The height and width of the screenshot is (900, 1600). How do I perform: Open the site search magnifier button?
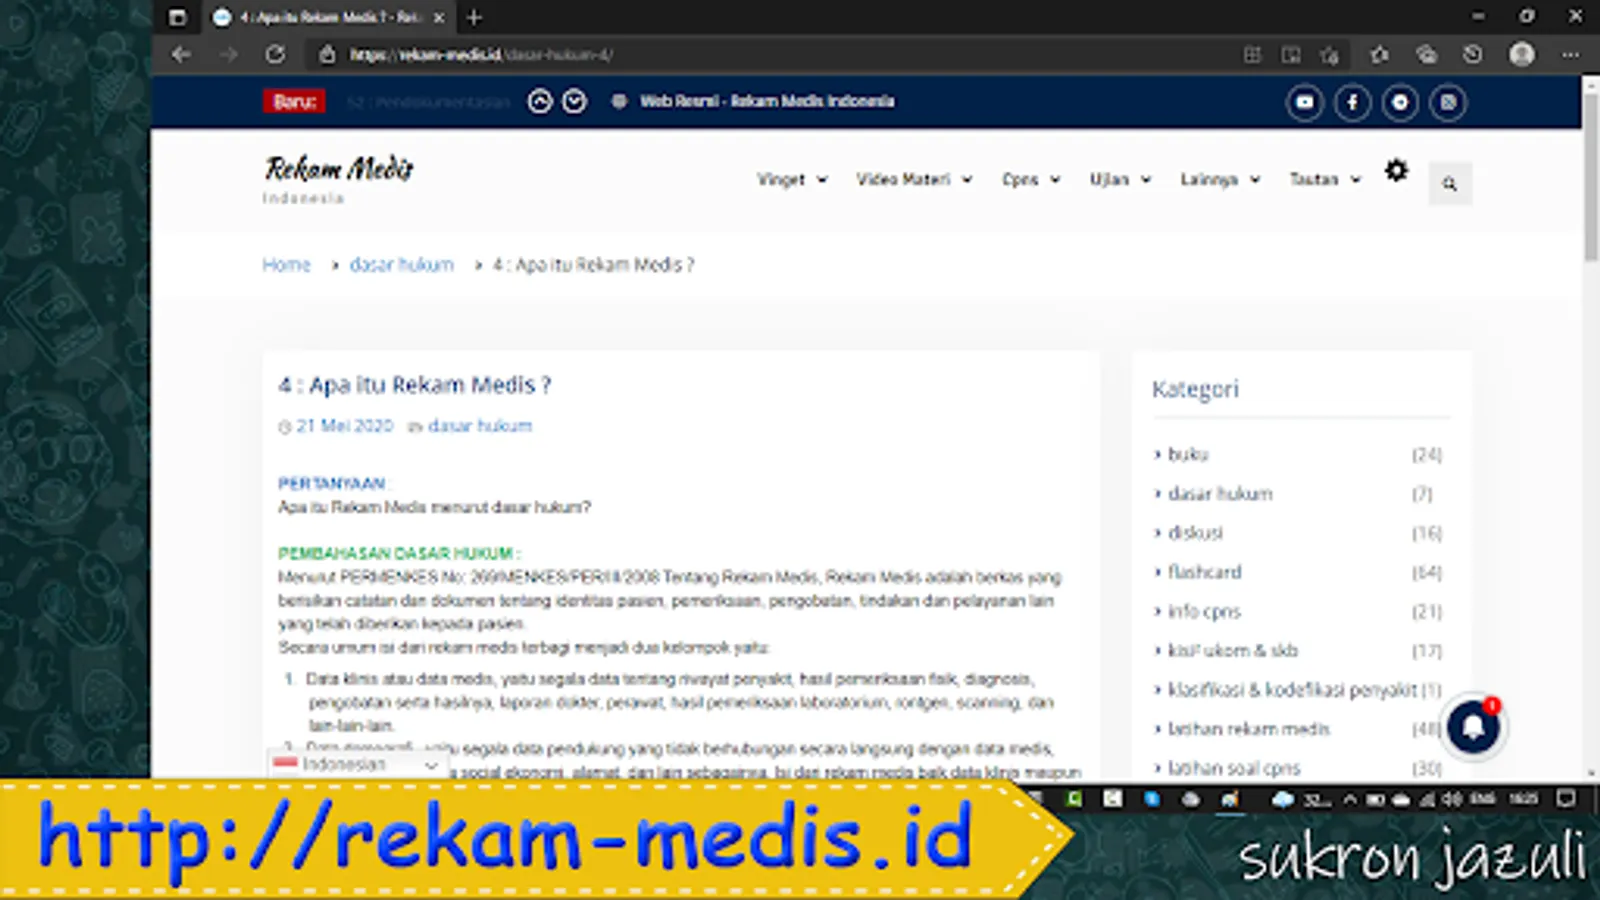(1450, 184)
